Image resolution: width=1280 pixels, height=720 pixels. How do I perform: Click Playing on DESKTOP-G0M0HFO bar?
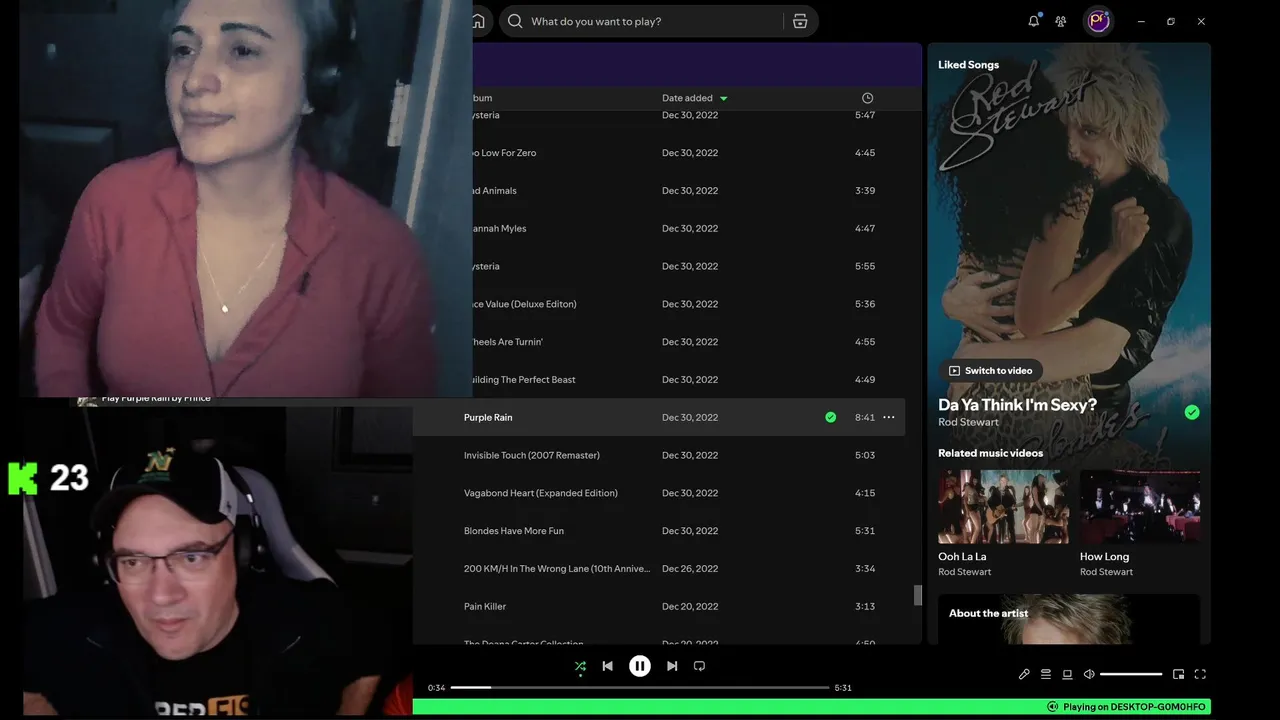point(812,707)
